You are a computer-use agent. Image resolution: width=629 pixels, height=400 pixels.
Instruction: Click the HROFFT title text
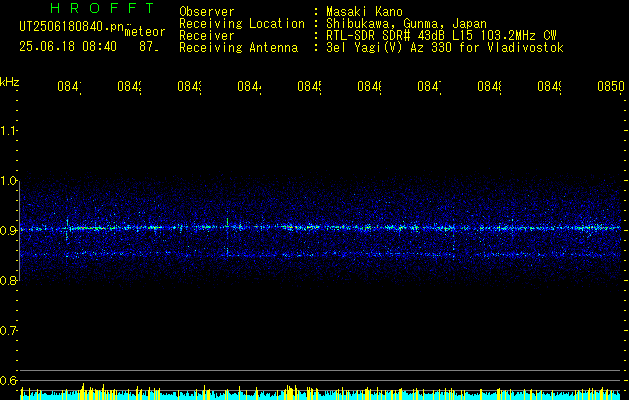102,8
